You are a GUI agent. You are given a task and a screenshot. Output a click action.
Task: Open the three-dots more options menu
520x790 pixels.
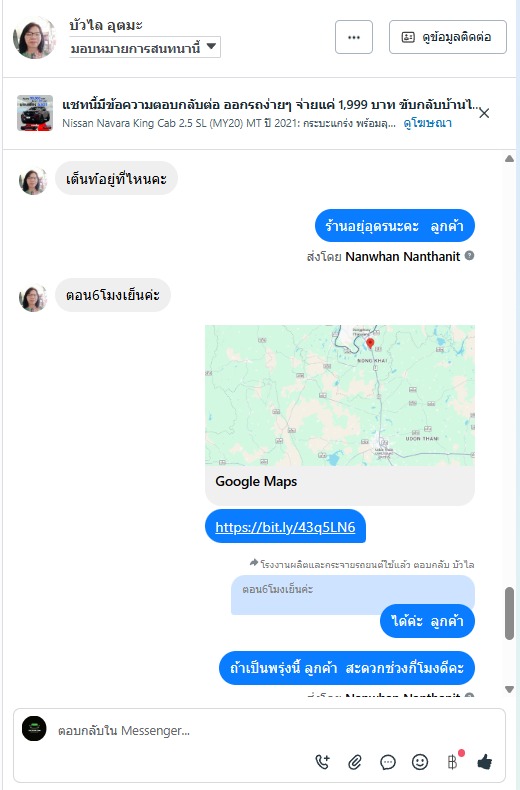click(354, 37)
